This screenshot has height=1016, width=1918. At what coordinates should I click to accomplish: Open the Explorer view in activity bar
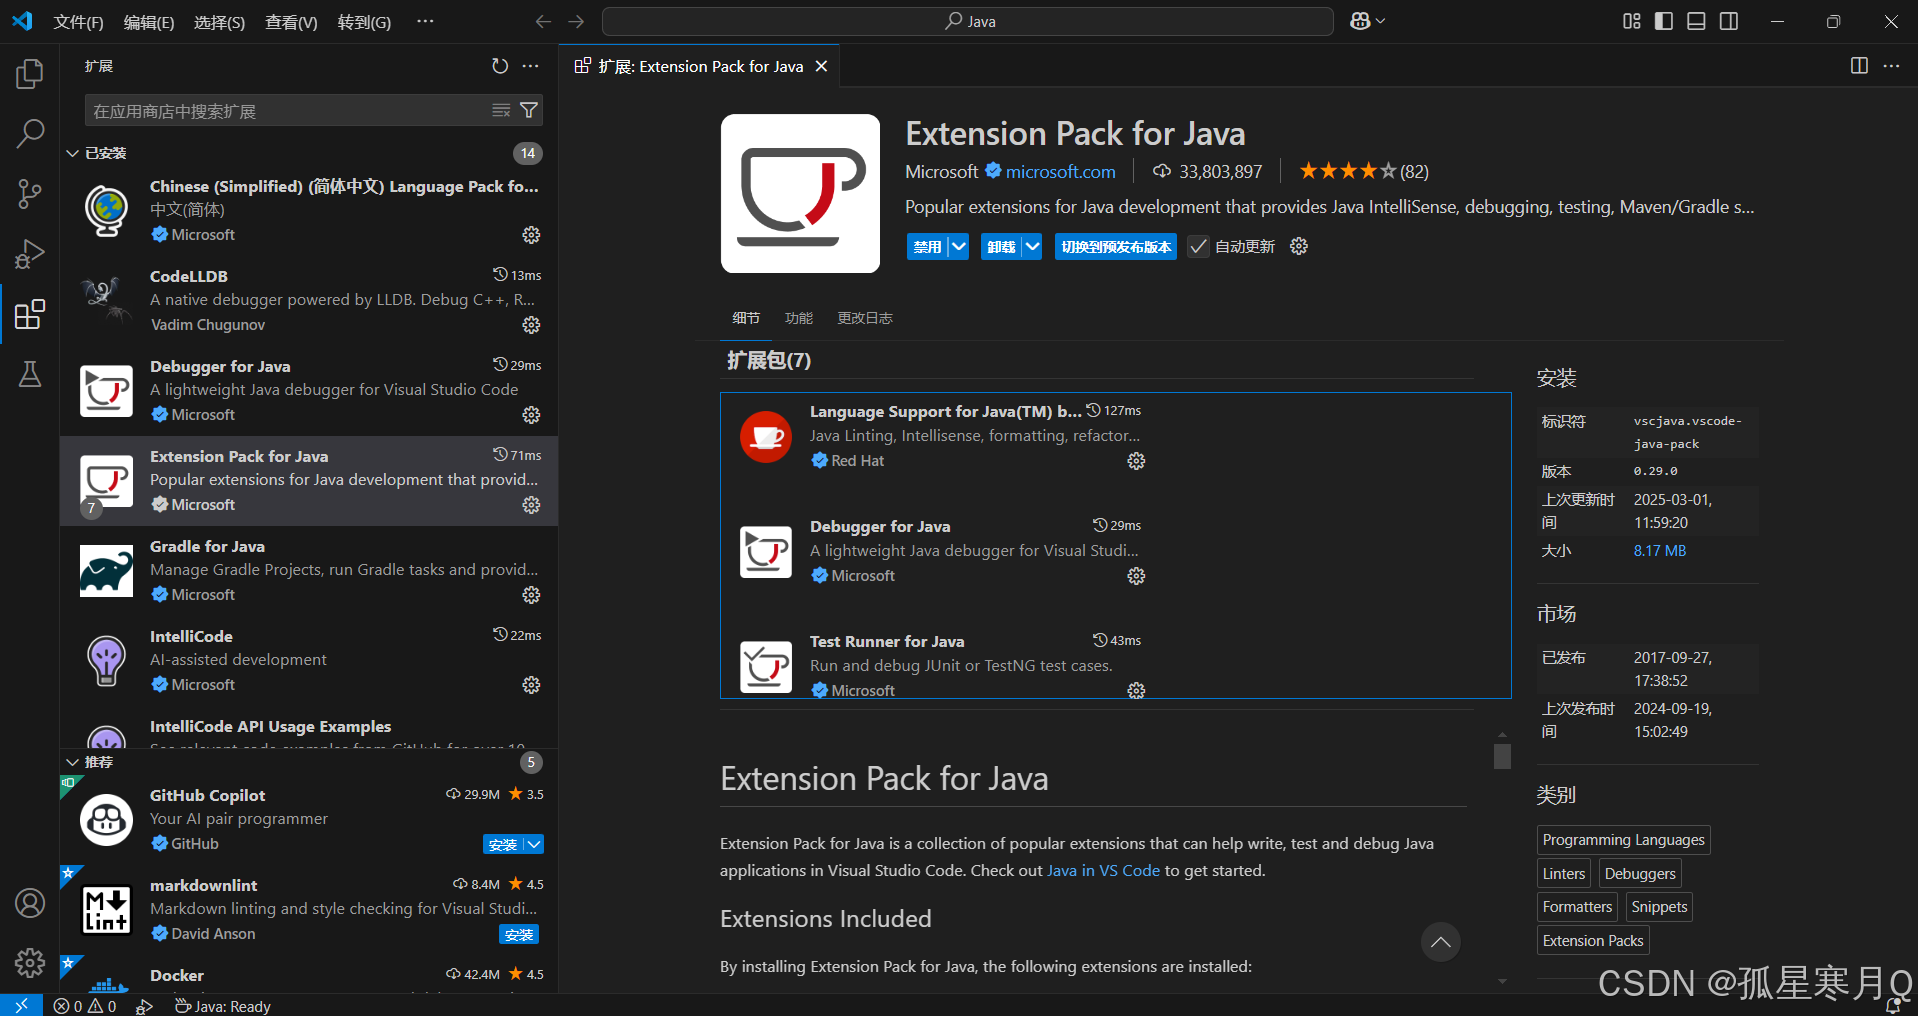click(x=30, y=74)
